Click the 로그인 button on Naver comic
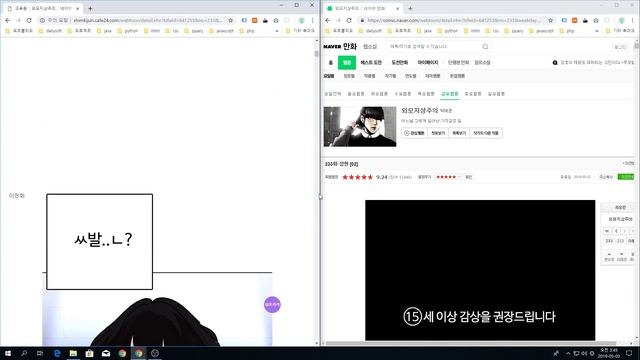This screenshot has height=360, width=640. [620, 47]
